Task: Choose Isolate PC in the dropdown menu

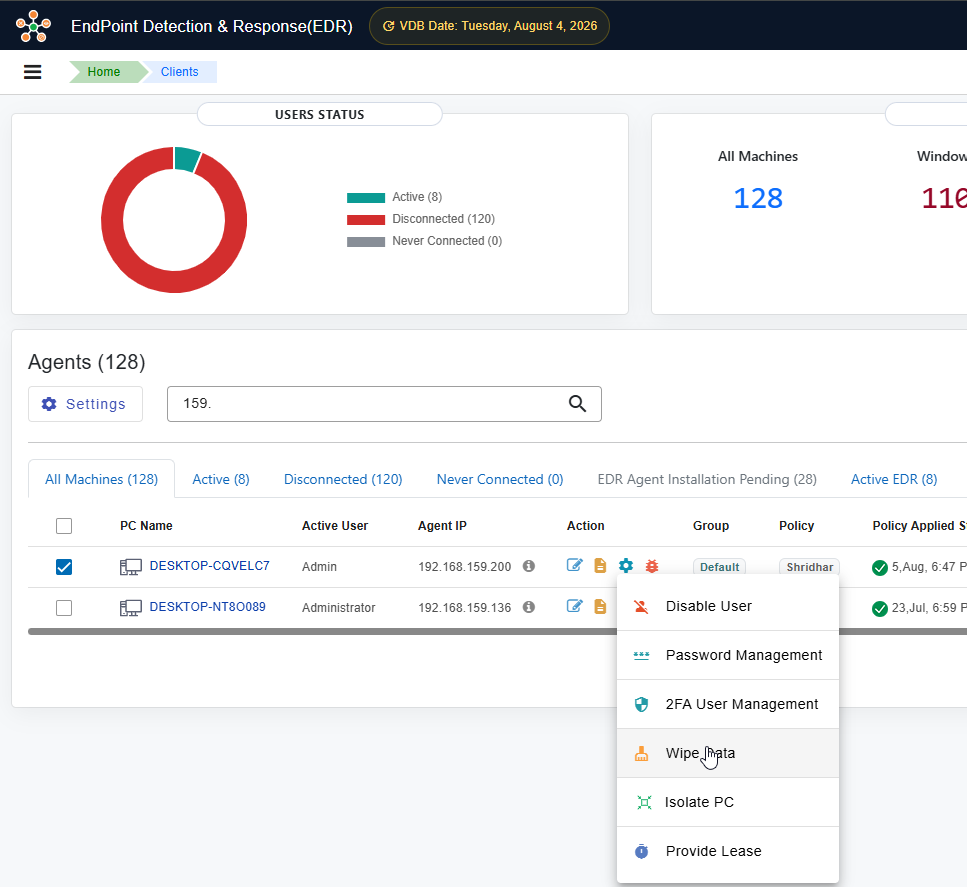Action: pos(728,802)
